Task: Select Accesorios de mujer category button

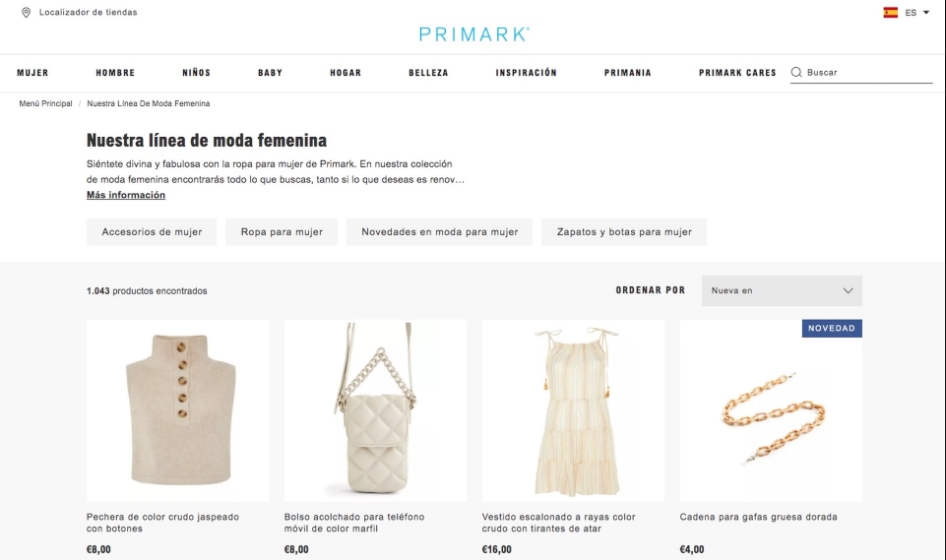Action: [x=151, y=232]
